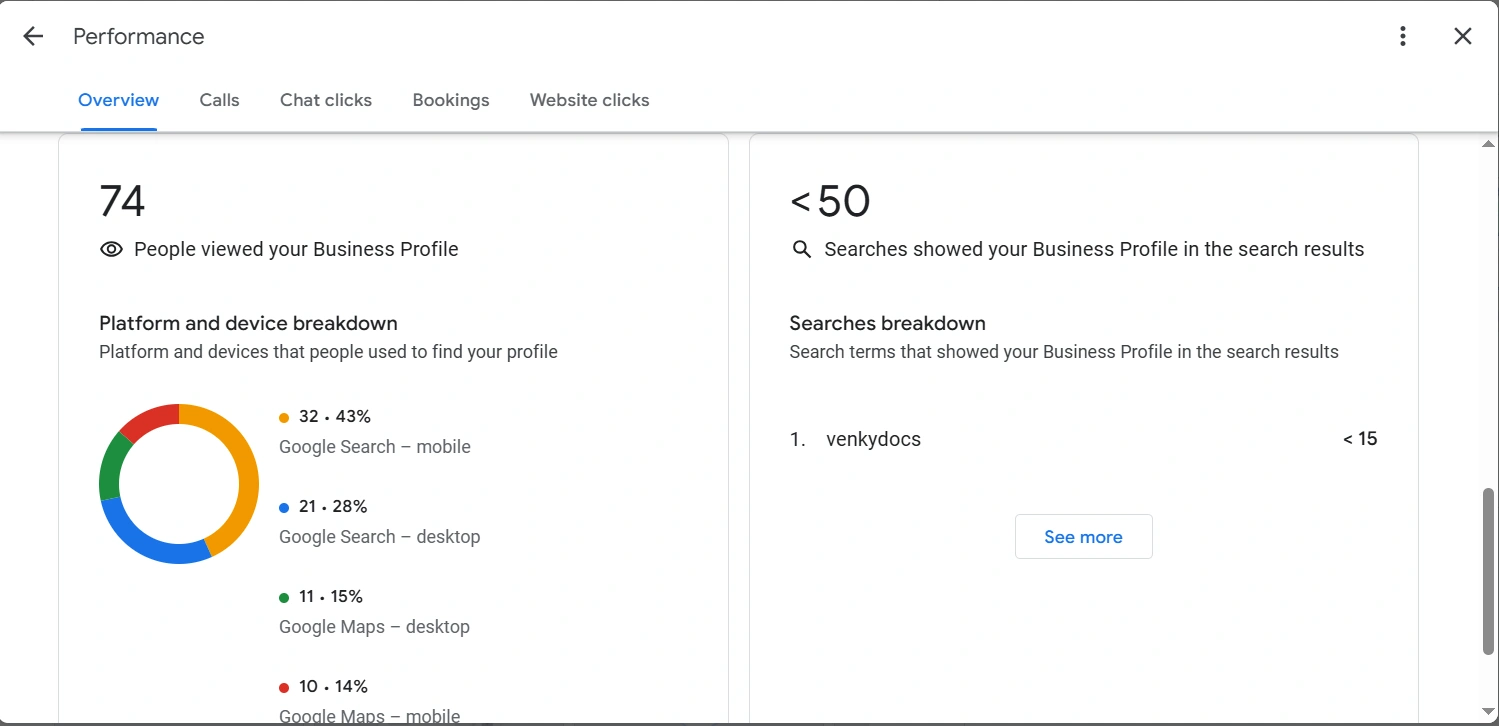Click the orange Google Search mobile legend dot
Screen dimensions: 1499x726
284,418
